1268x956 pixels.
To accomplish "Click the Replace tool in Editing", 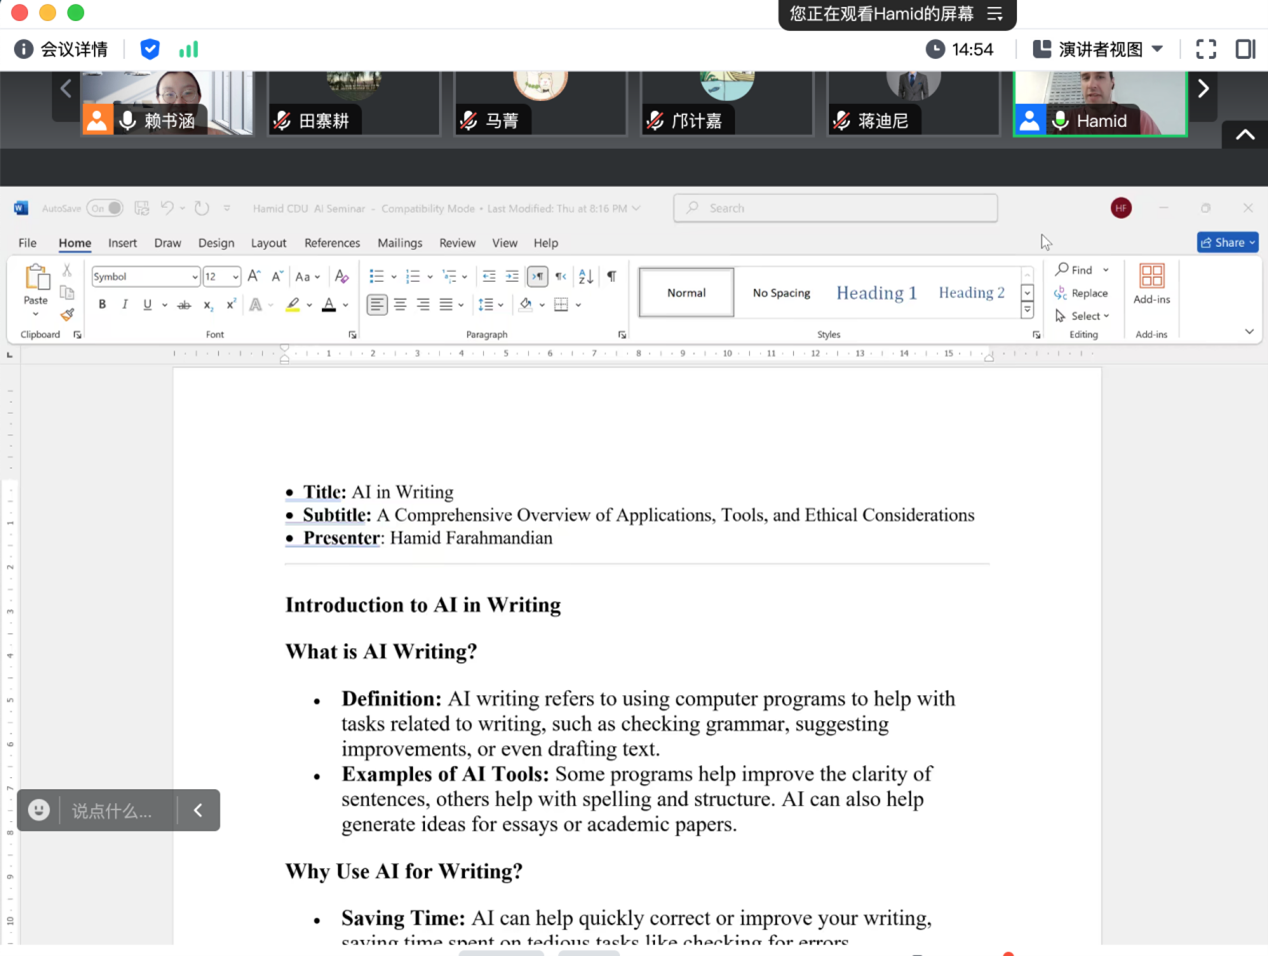I will (x=1081, y=293).
